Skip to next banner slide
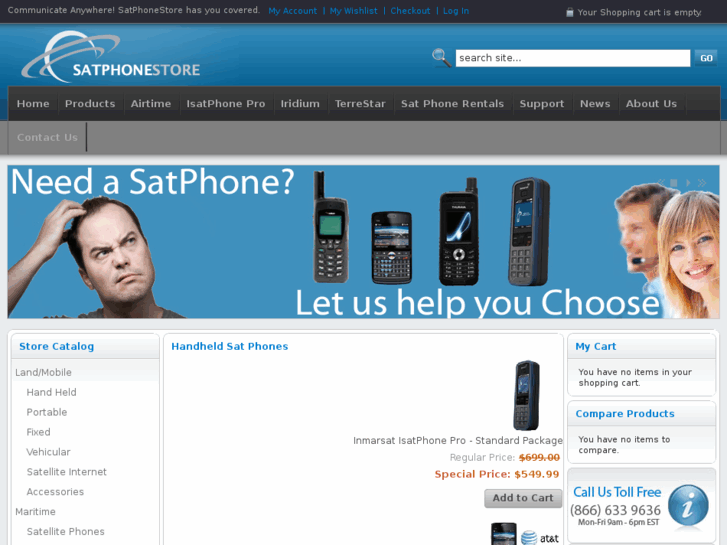The width and height of the screenshot is (727, 545). pyautogui.click(x=702, y=183)
